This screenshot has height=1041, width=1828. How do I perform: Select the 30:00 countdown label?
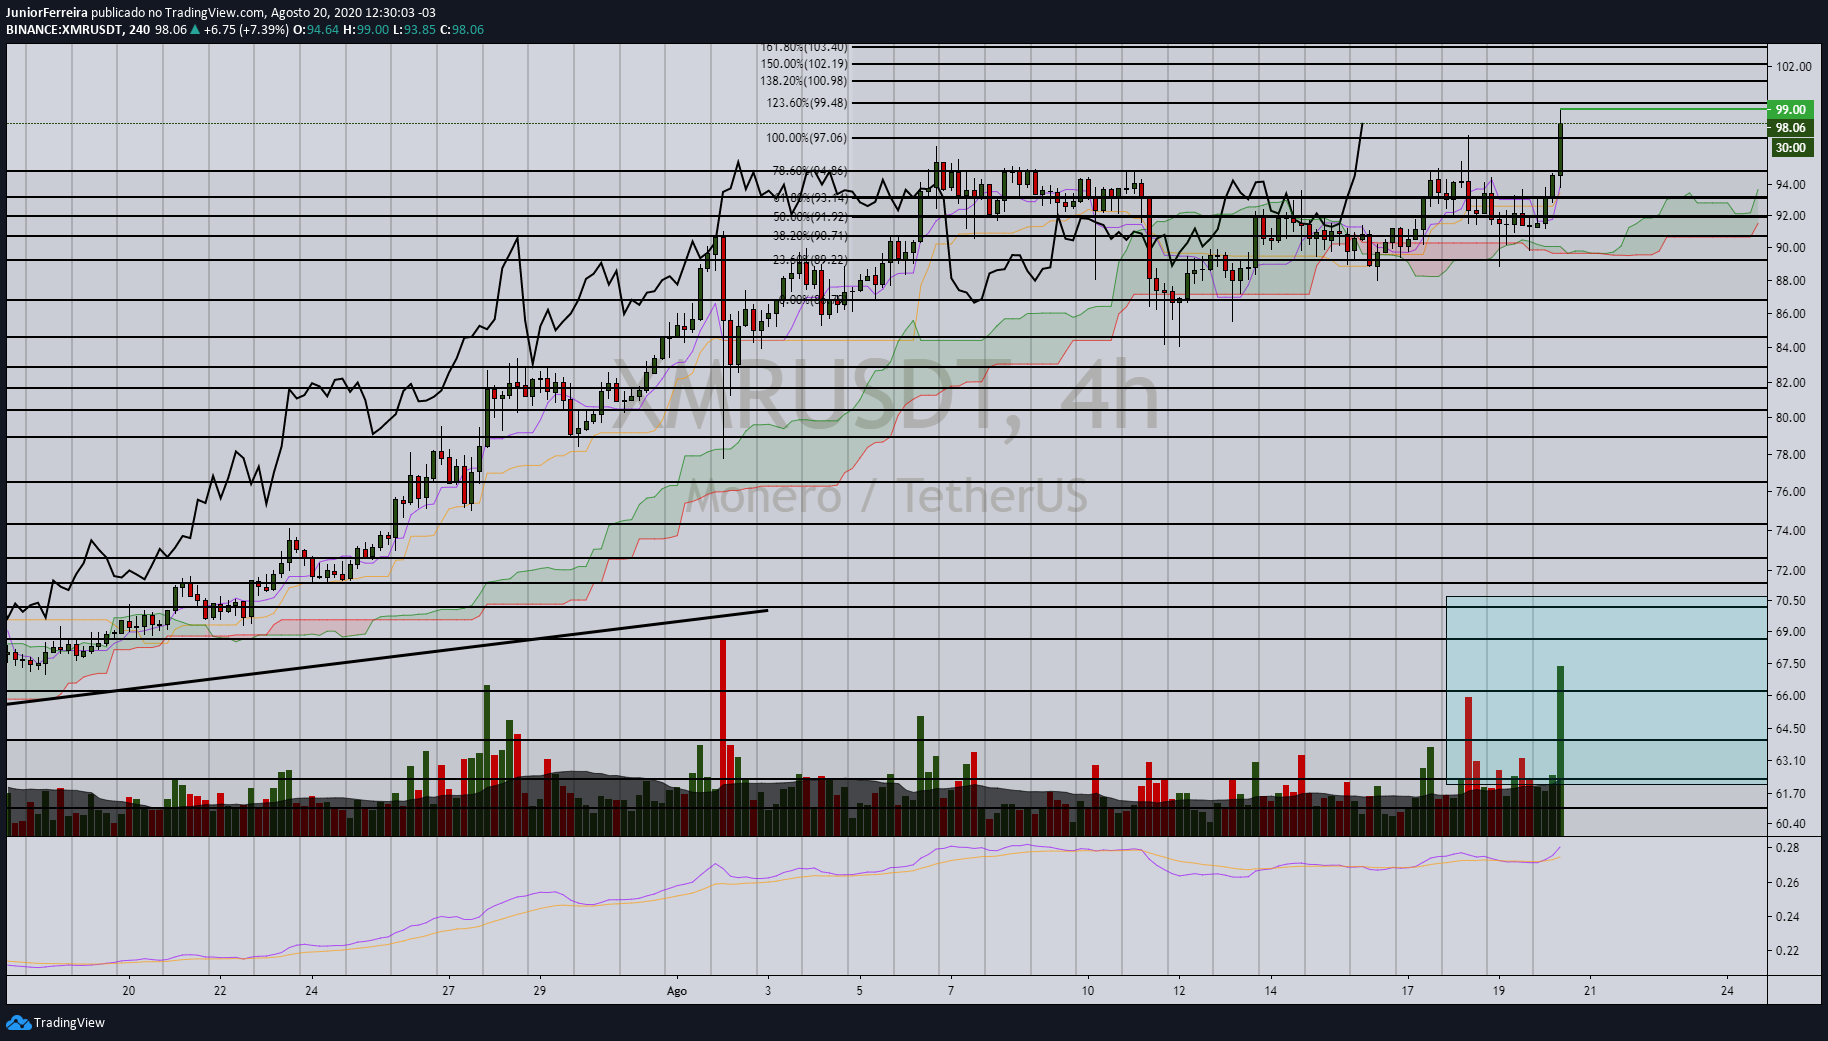1790,147
